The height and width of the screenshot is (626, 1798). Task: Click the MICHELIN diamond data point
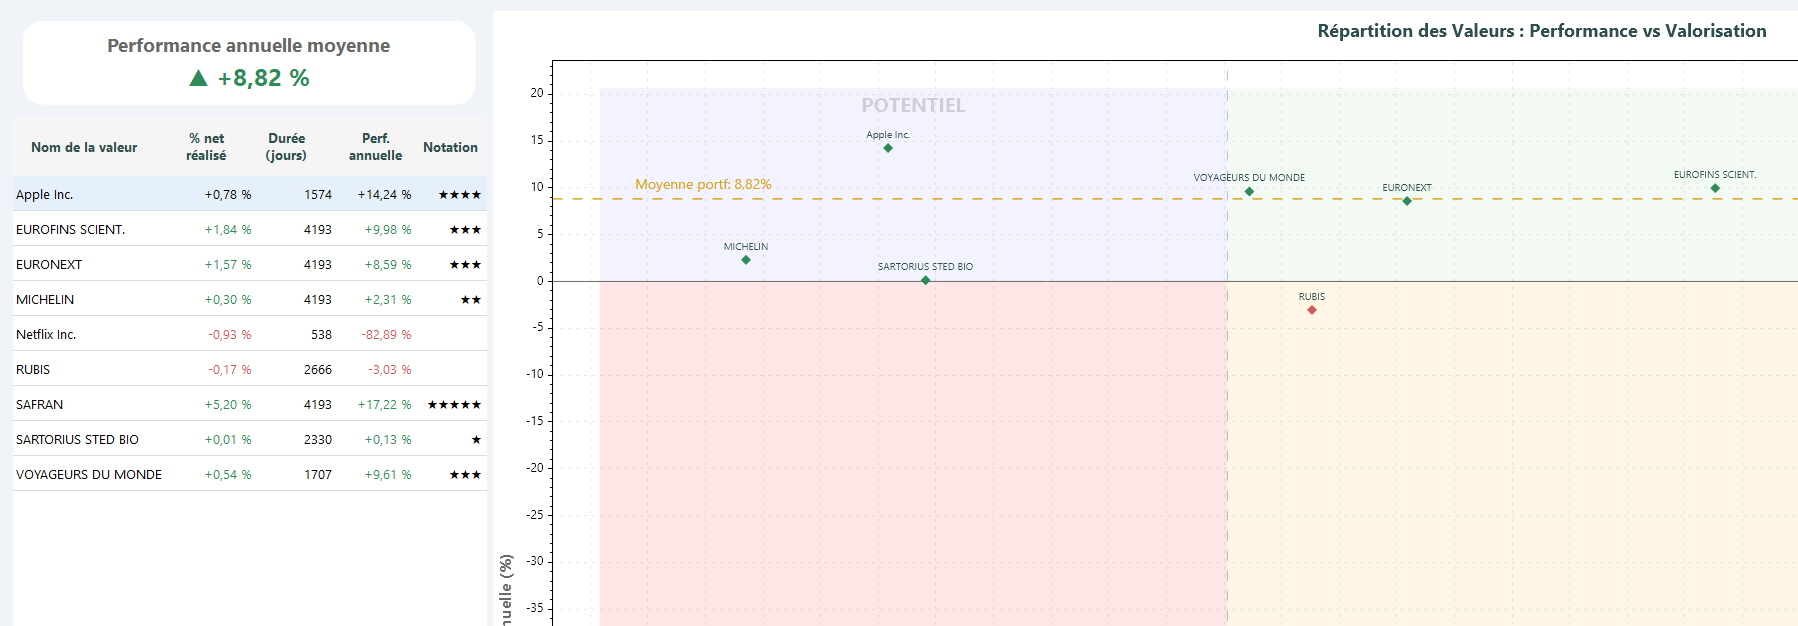tap(746, 260)
